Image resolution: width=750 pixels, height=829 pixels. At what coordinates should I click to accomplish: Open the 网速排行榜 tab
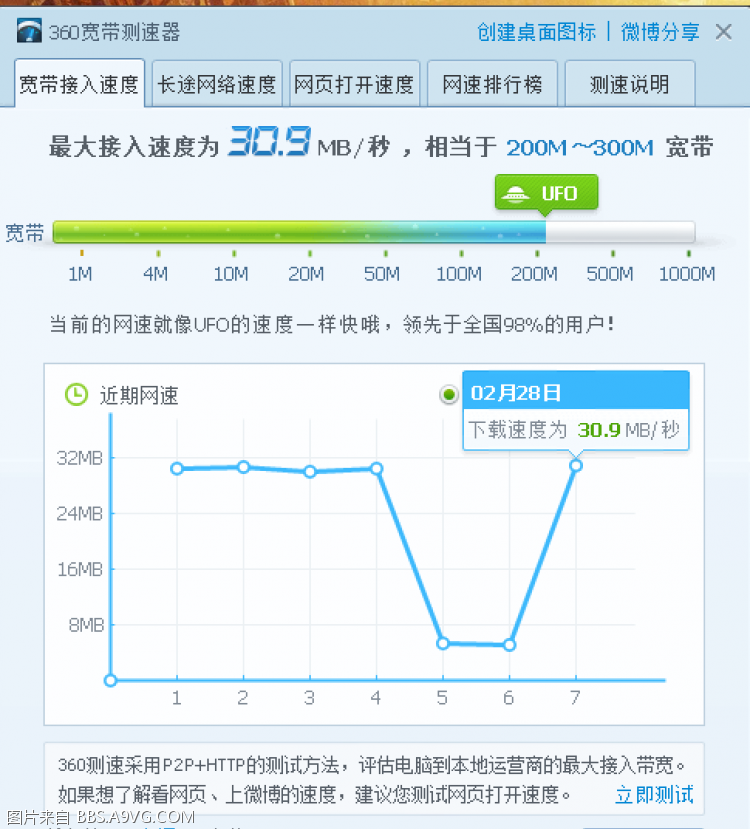[x=492, y=84]
